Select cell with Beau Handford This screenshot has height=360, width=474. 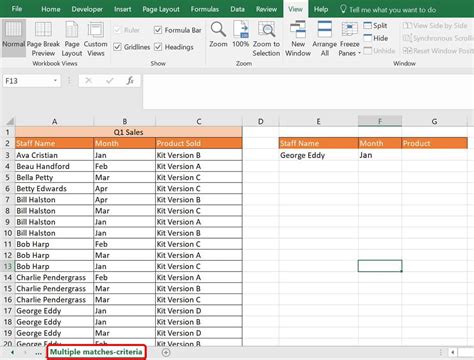click(x=54, y=166)
